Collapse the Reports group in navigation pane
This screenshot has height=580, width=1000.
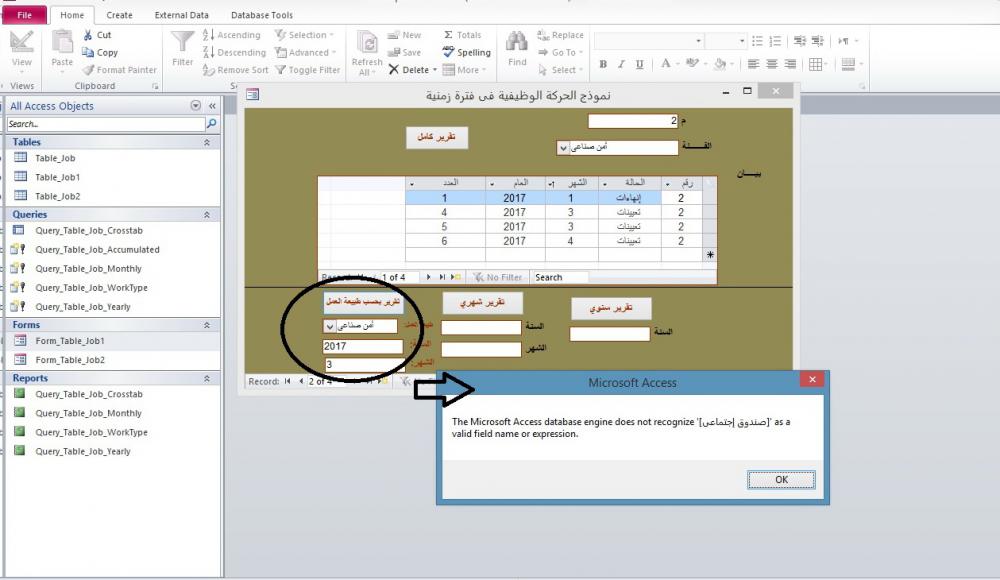tap(207, 378)
